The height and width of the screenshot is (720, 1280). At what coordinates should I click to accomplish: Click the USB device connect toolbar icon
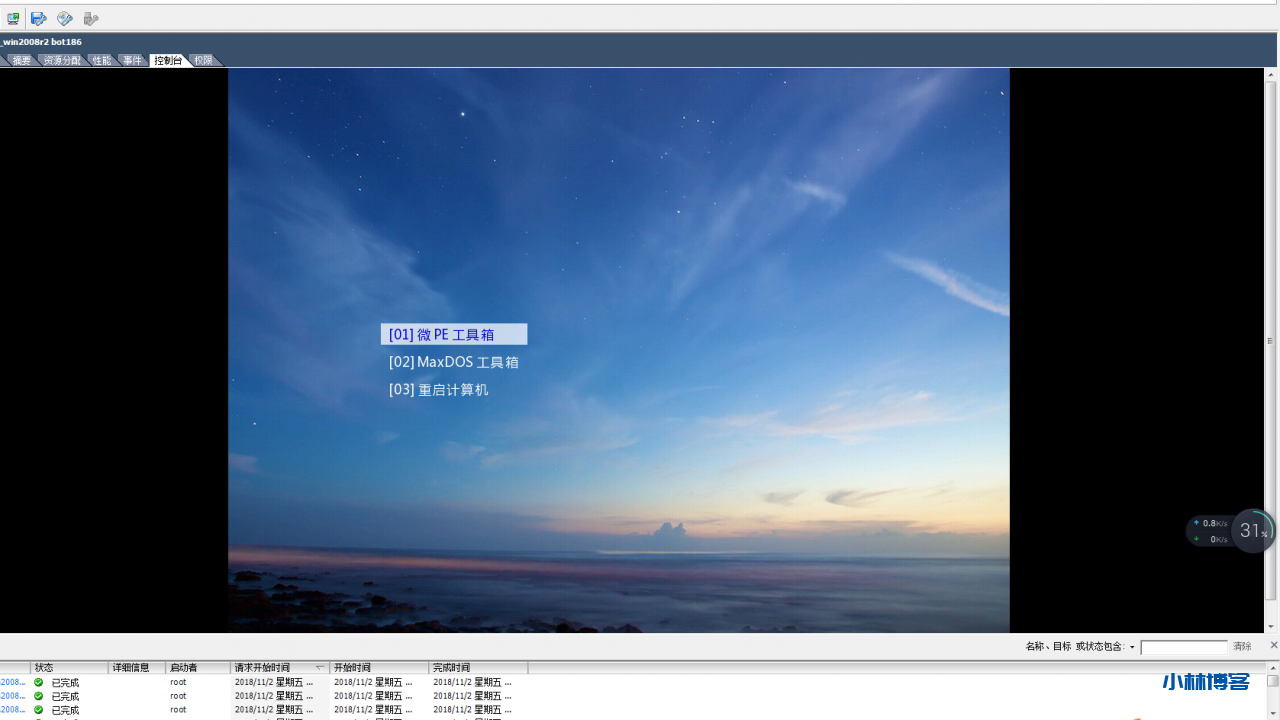91,18
